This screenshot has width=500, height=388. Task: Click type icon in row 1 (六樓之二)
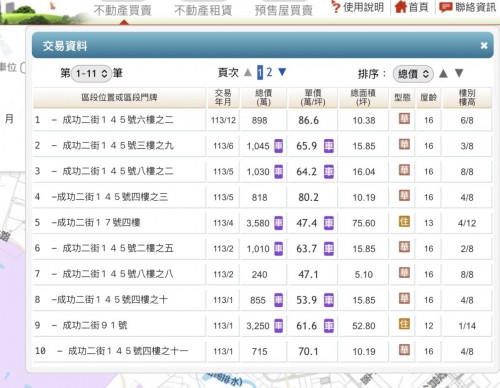click(x=404, y=119)
